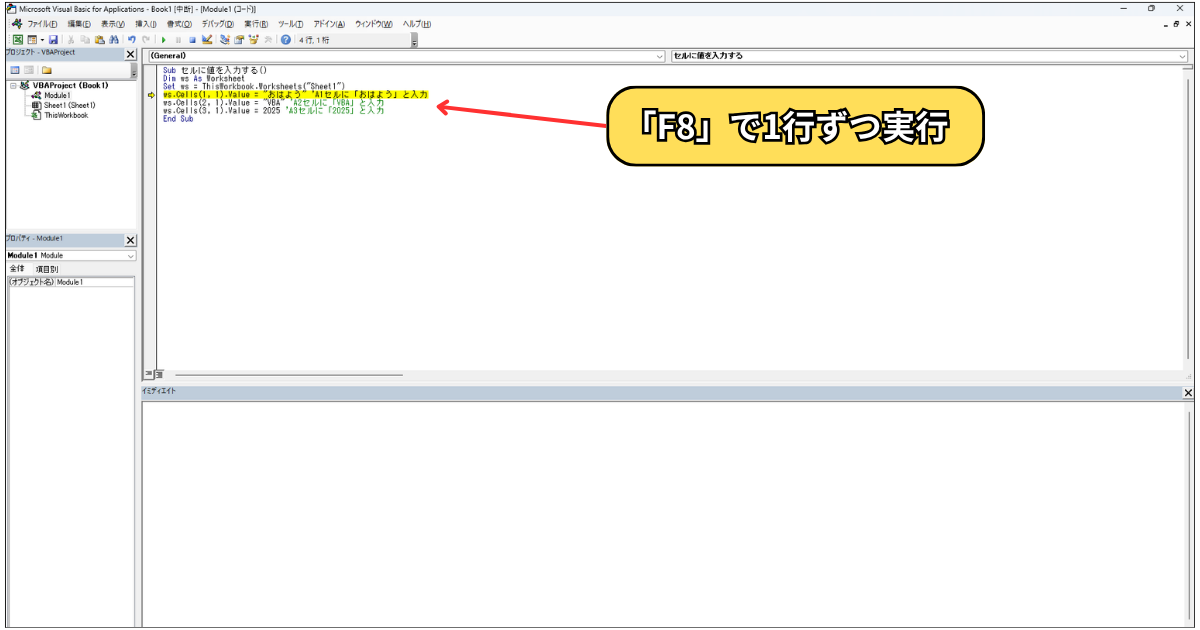Image resolution: width=1200 pixels, height=630 pixels.
Task: Collapse the VBAProject (Book1) tree node
Action: click(13, 85)
